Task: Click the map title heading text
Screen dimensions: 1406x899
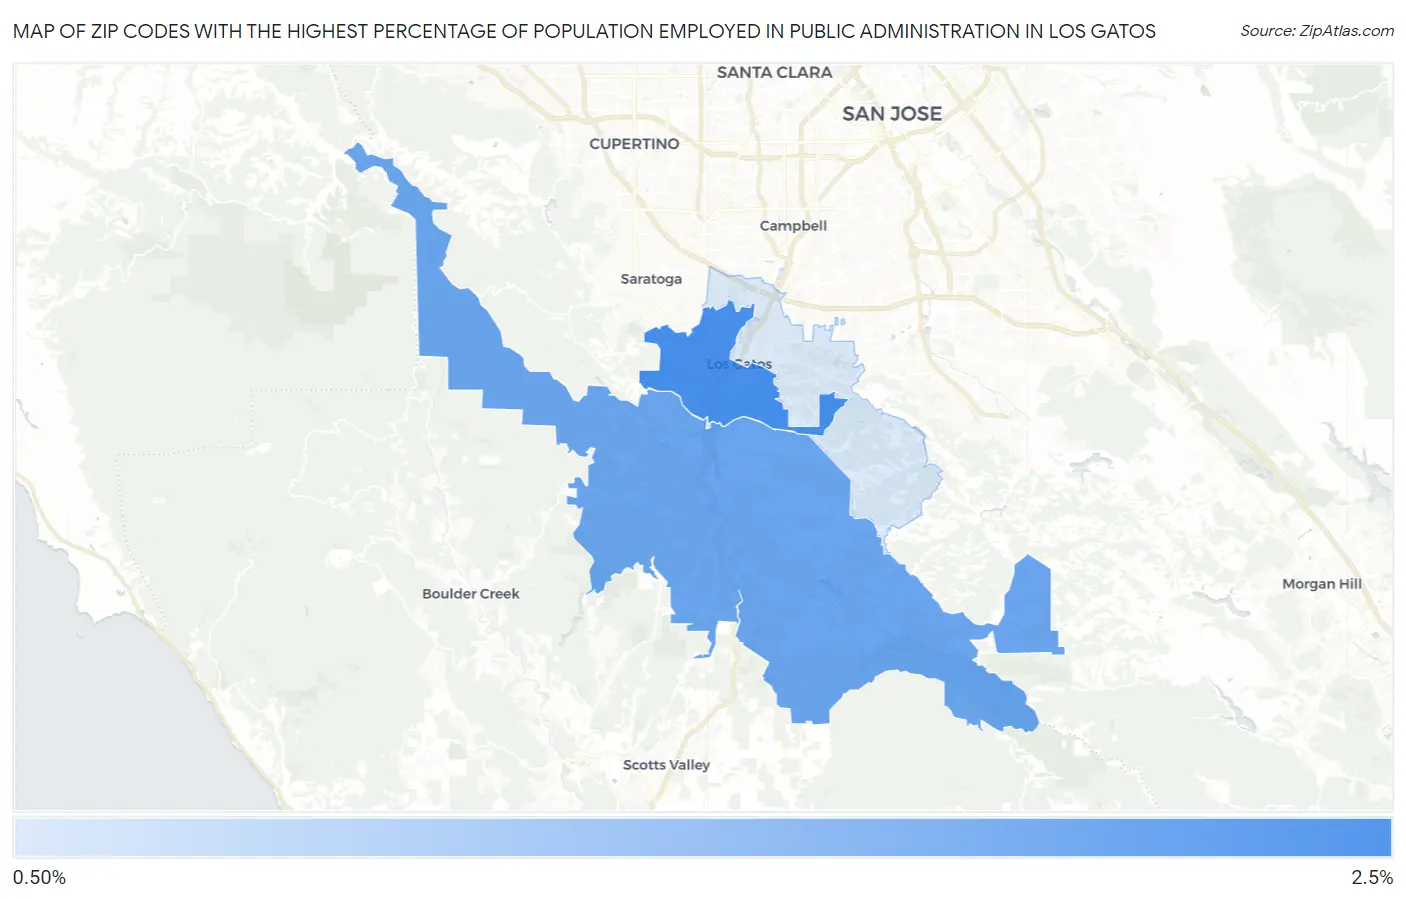Action: (x=584, y=31)
